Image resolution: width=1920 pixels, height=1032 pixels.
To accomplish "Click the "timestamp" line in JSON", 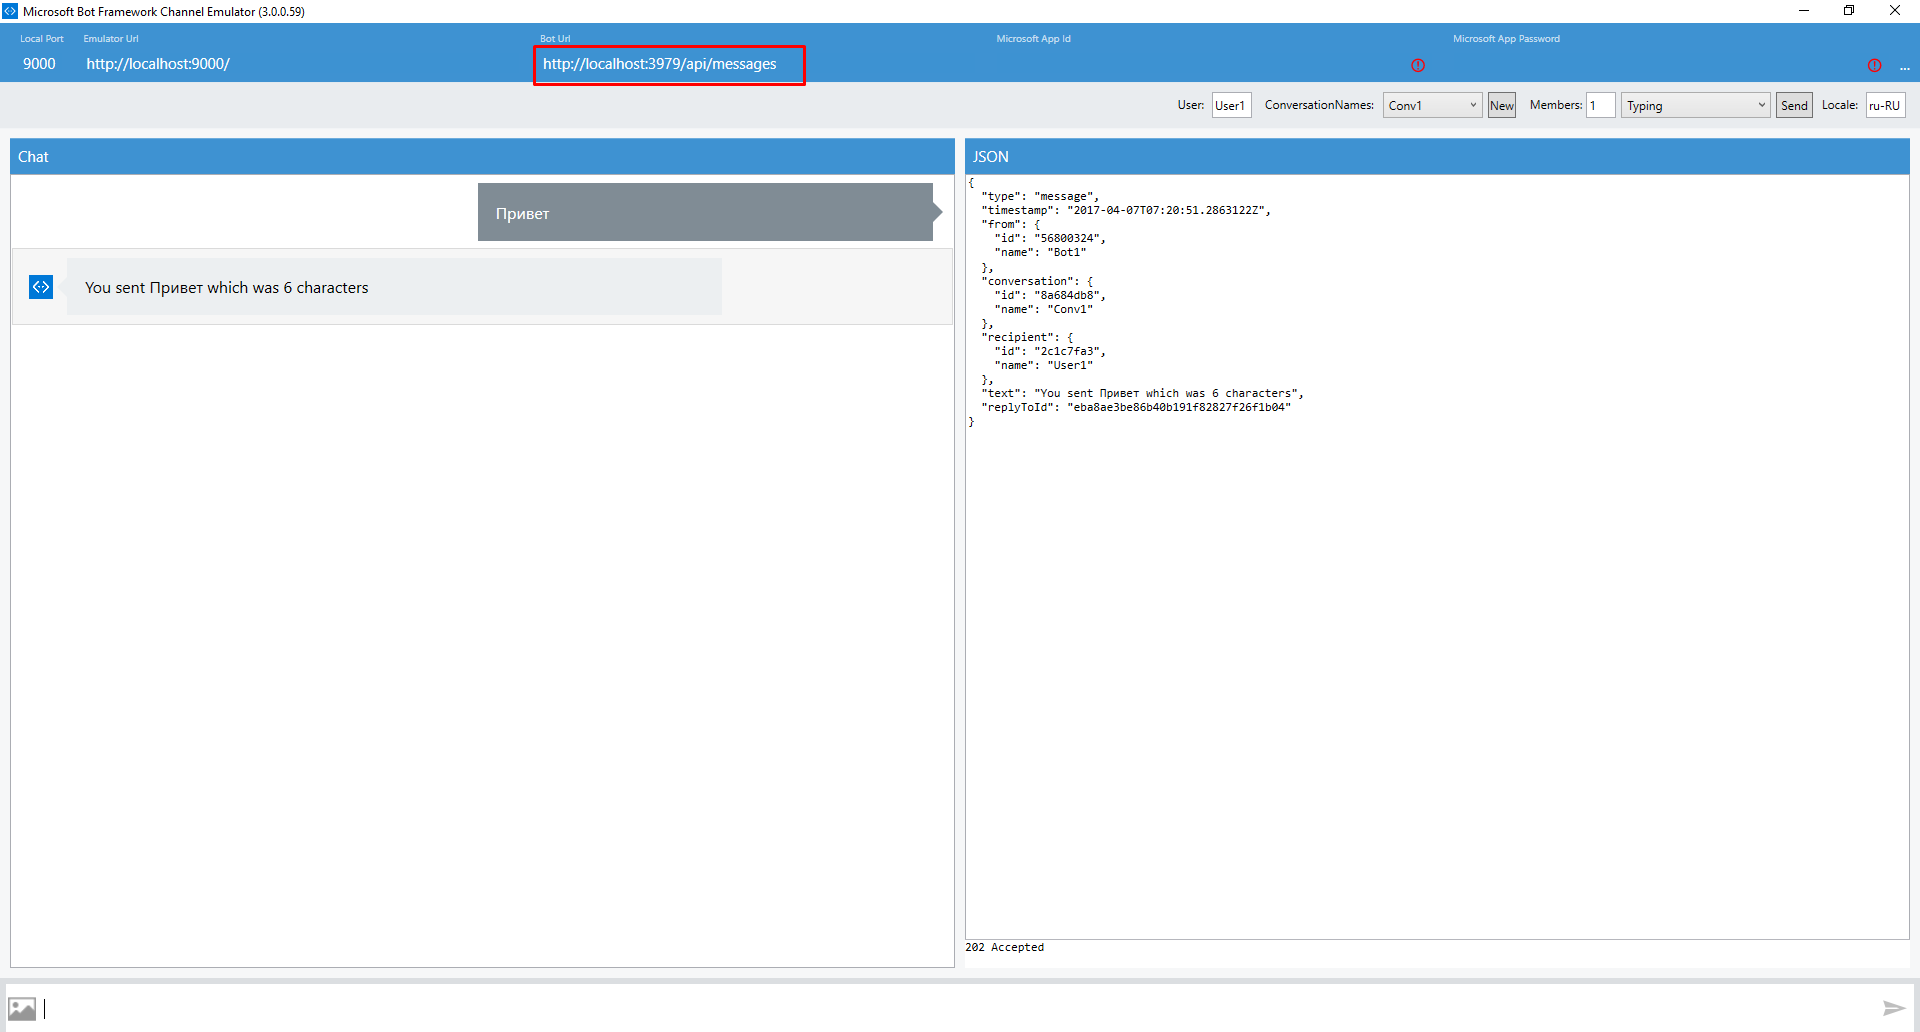I will point(1126,211).
